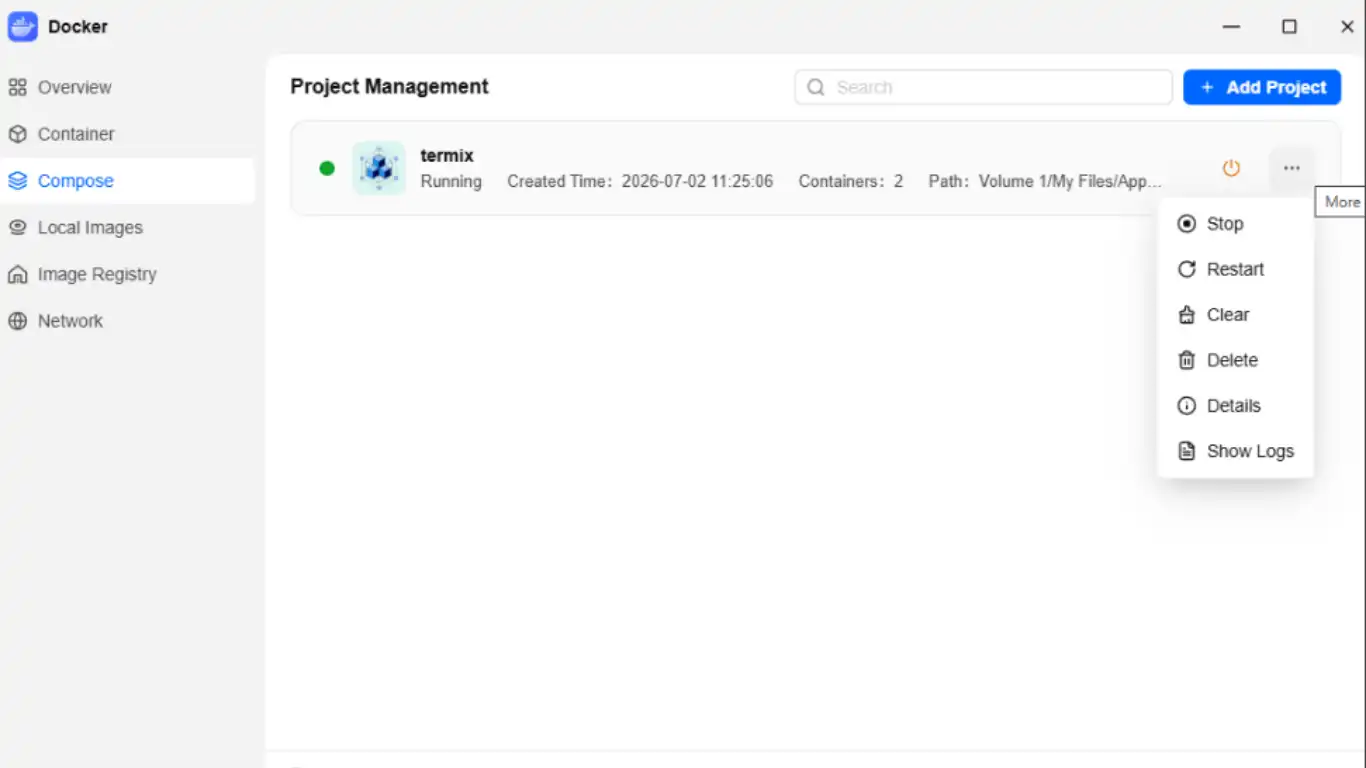Viewport: 1366px width, 768px height.
Task: Click the termix project name
Action: [447, 156]
